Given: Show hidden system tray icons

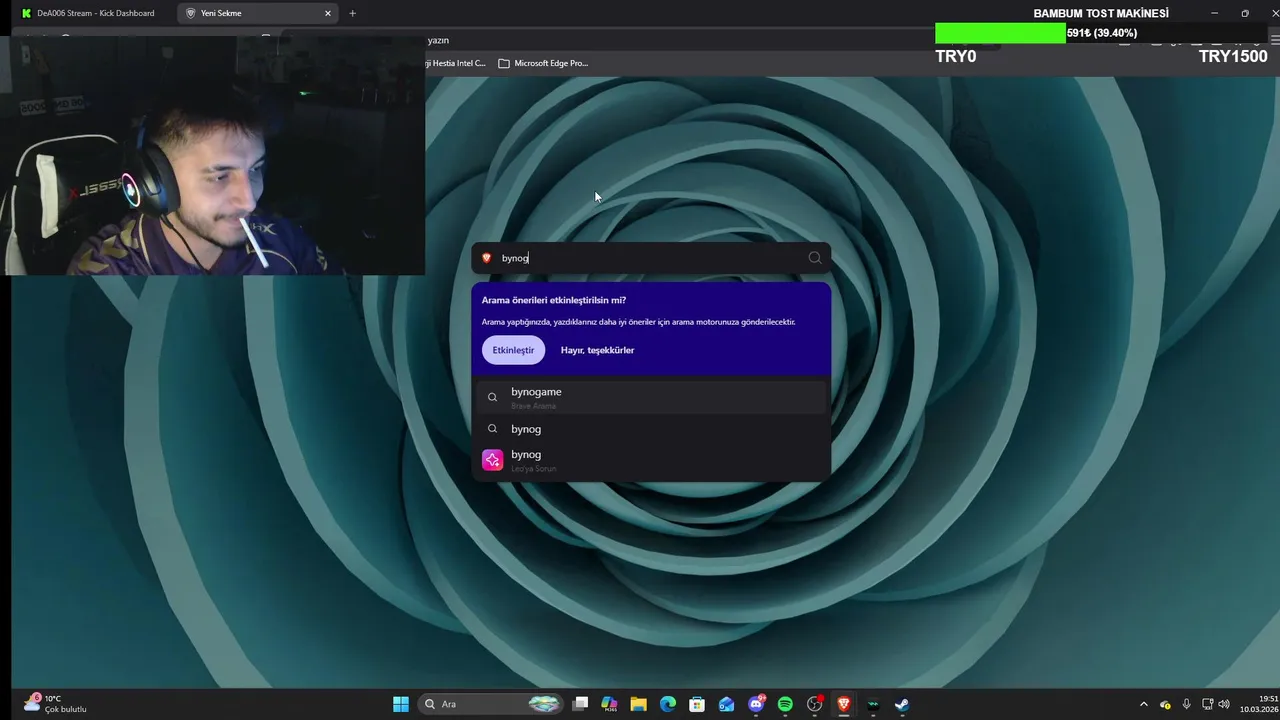Looking at the screenshot, I should [x=1144, y=704].
